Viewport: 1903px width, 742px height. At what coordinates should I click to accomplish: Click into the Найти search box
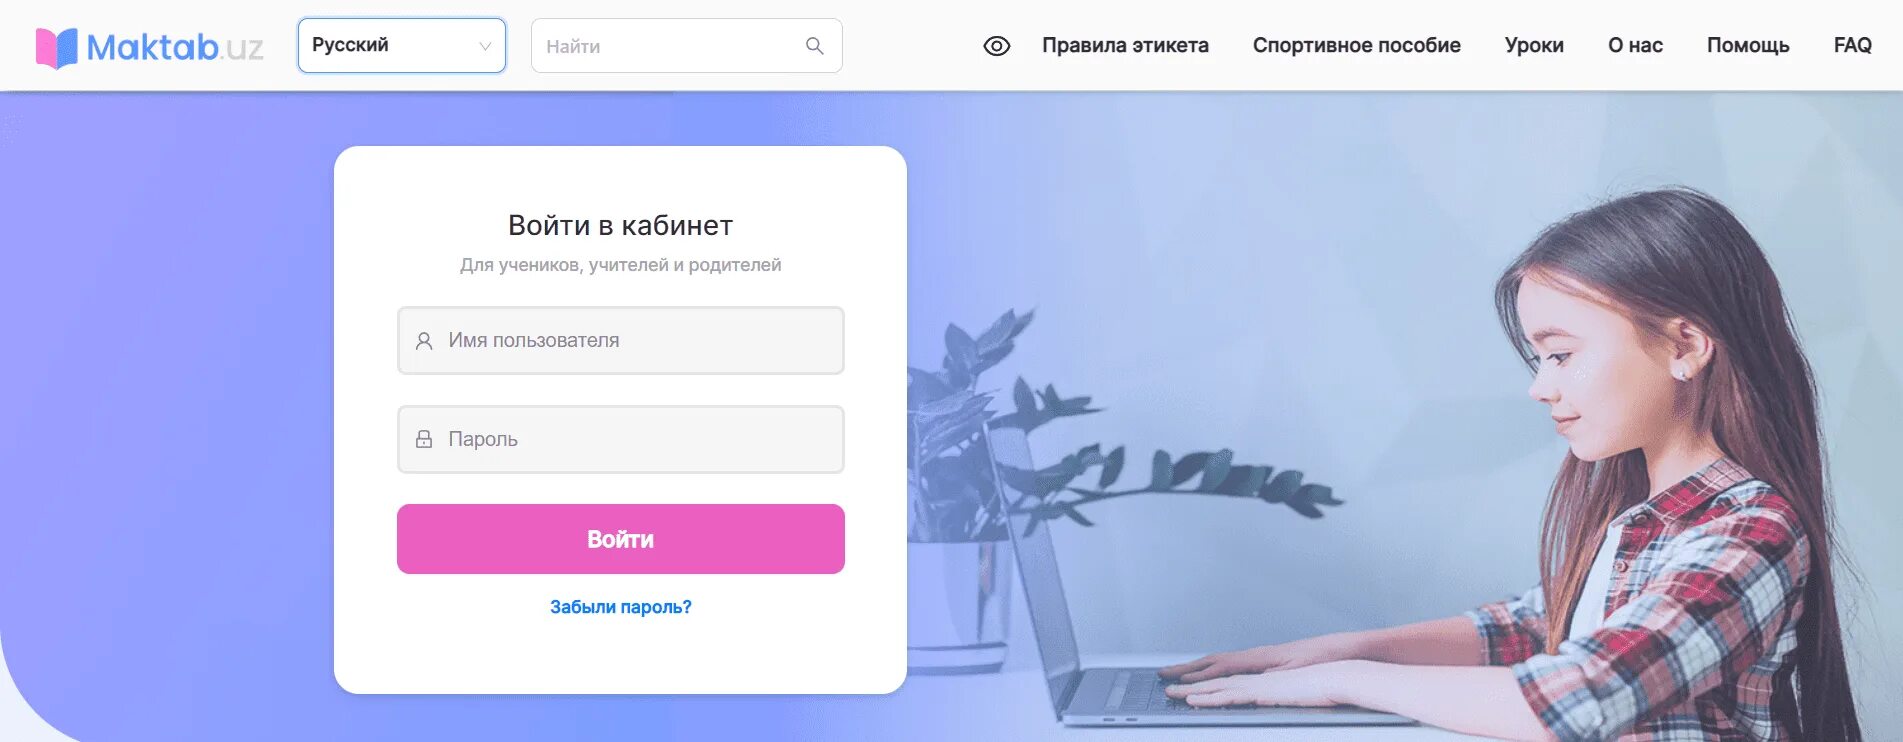pos(686,46)
